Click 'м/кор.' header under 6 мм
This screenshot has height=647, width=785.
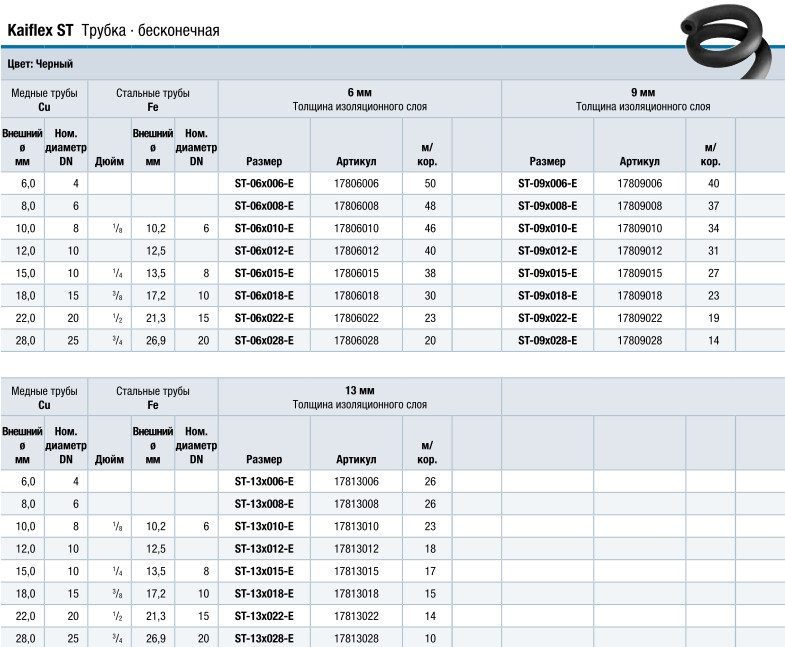(x=427, y=155)
